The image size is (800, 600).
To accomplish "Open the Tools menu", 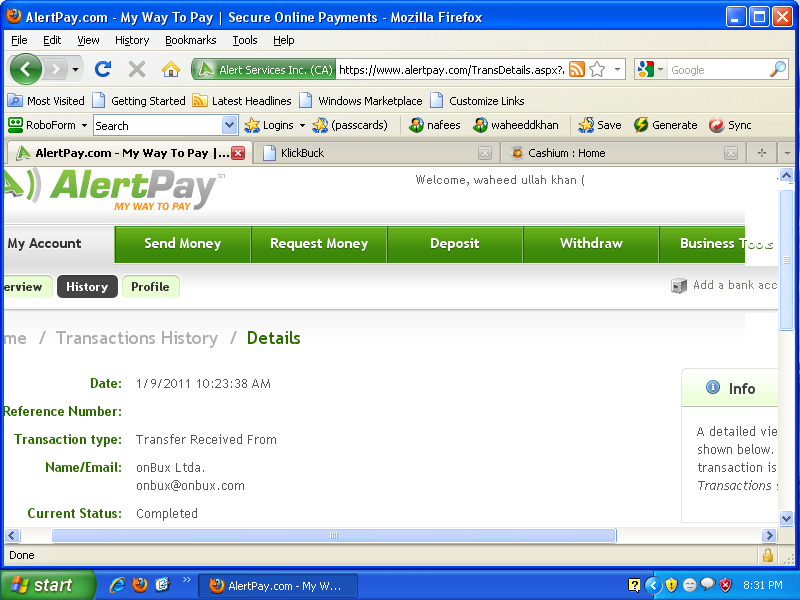I will [245, 40].
